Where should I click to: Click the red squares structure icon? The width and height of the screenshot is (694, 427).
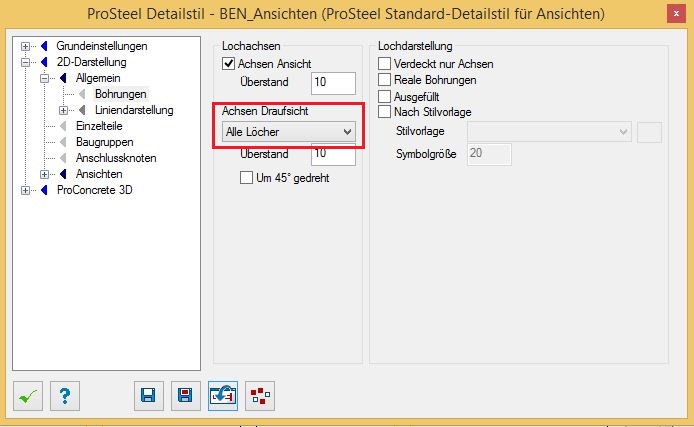pos(260,396)
